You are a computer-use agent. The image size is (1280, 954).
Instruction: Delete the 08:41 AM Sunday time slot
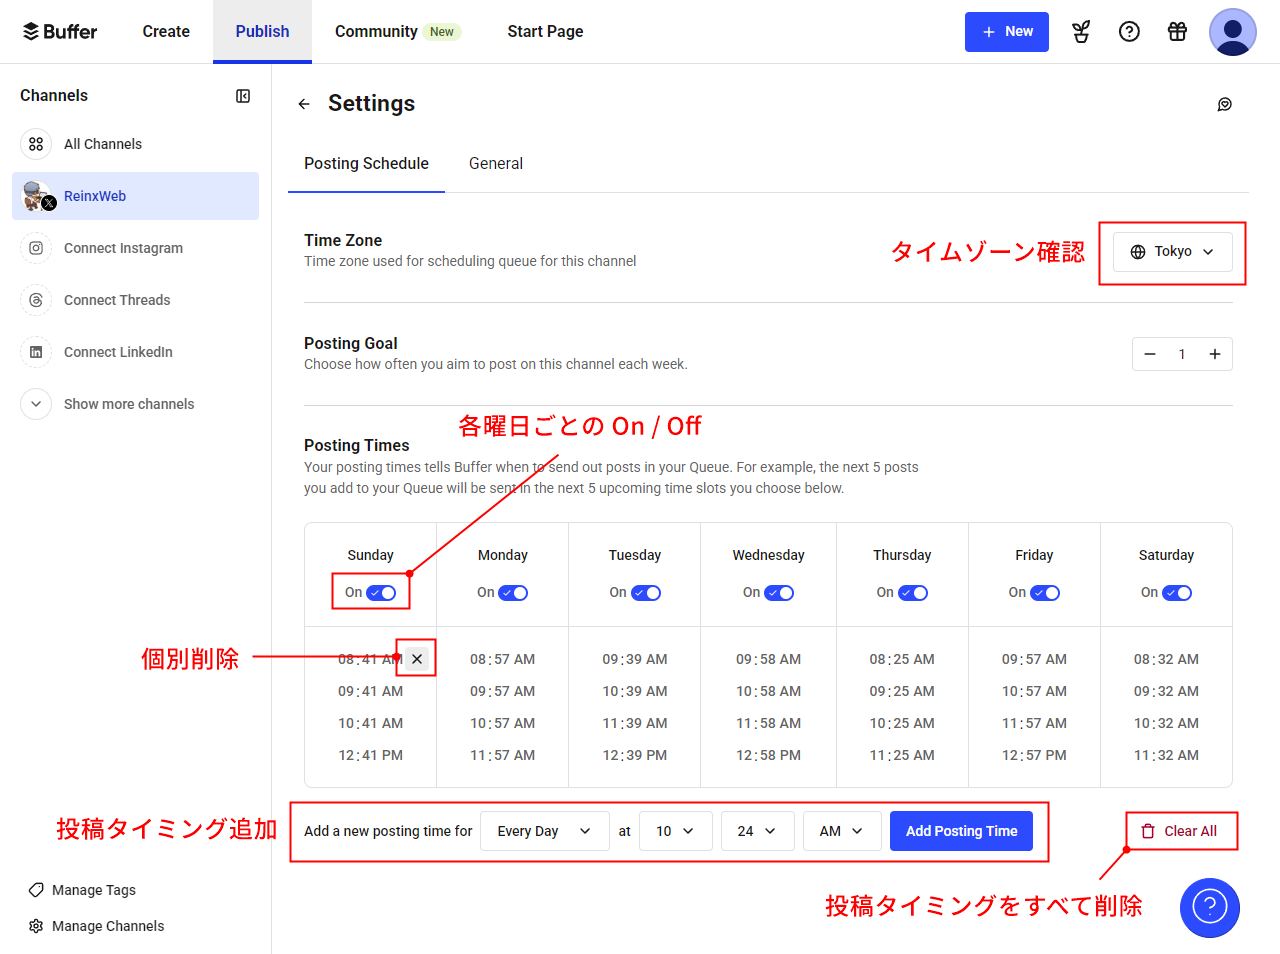click(417, 659)
